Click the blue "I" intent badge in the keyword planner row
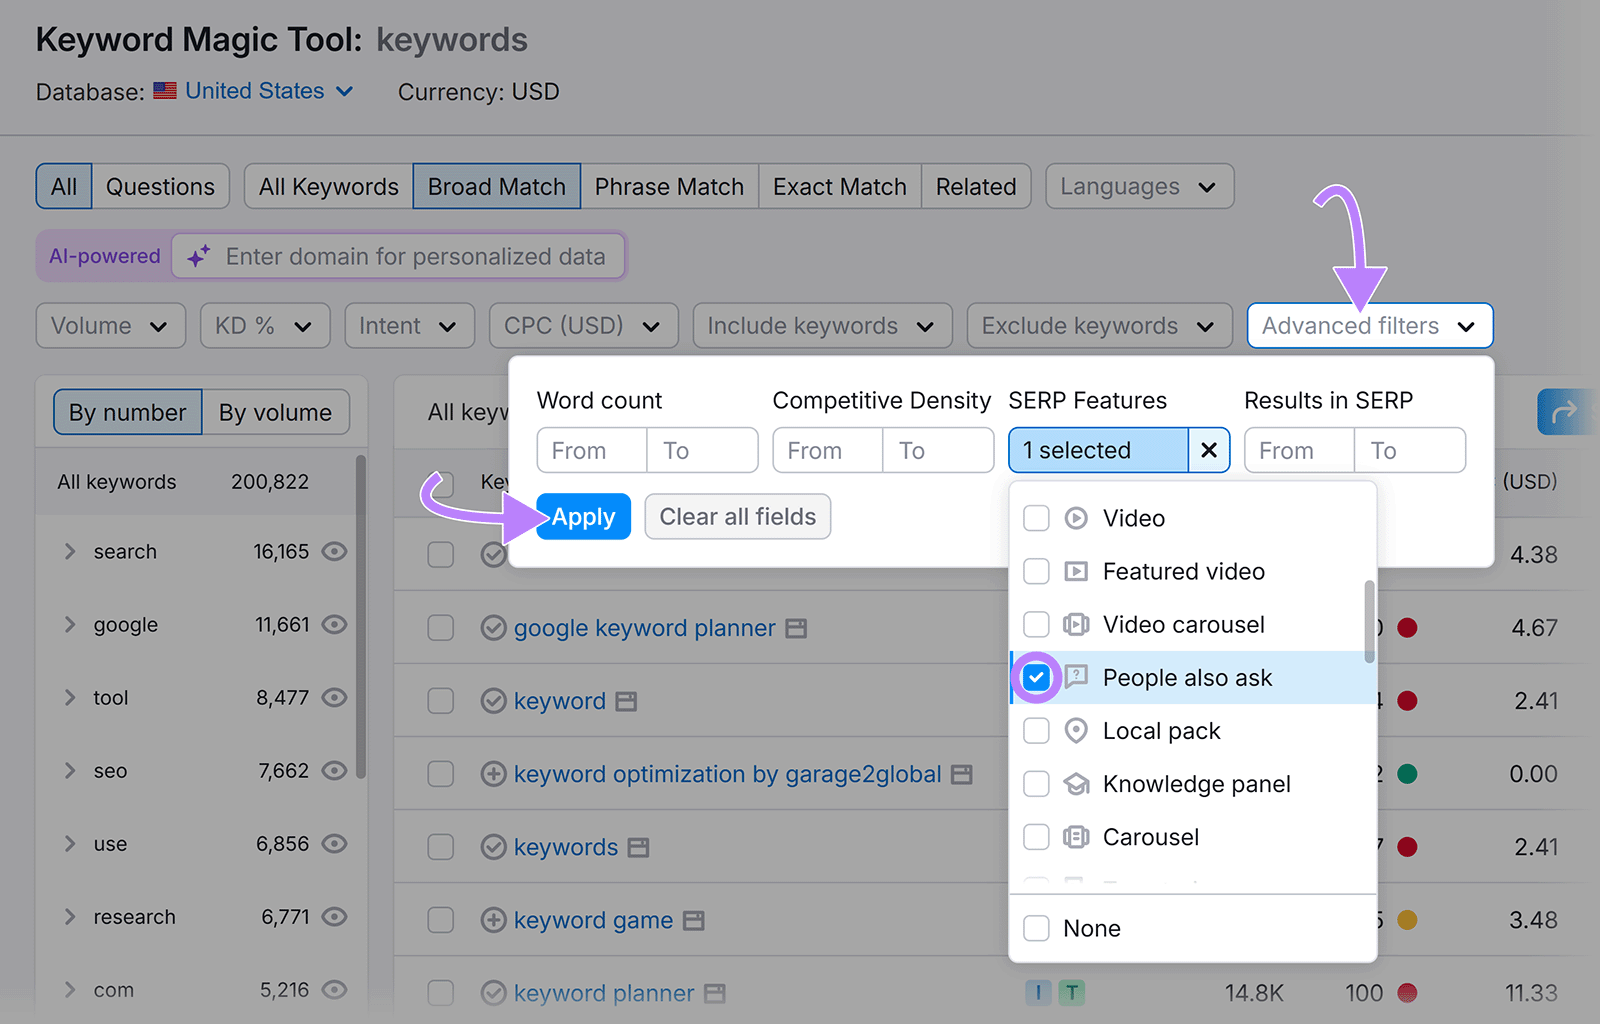This screenshot has height=1024, width=1600. [1038, 992]
